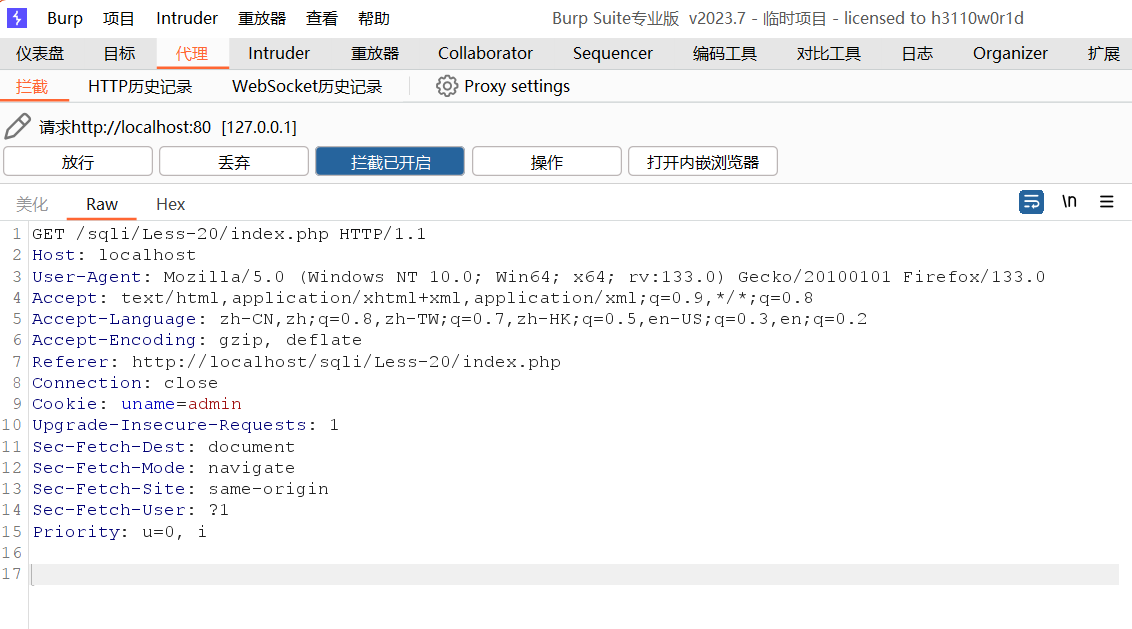Toggle word wrap icon in editor toolbar
Screen dimensions: 1132x629
(x=1031, y=201)
